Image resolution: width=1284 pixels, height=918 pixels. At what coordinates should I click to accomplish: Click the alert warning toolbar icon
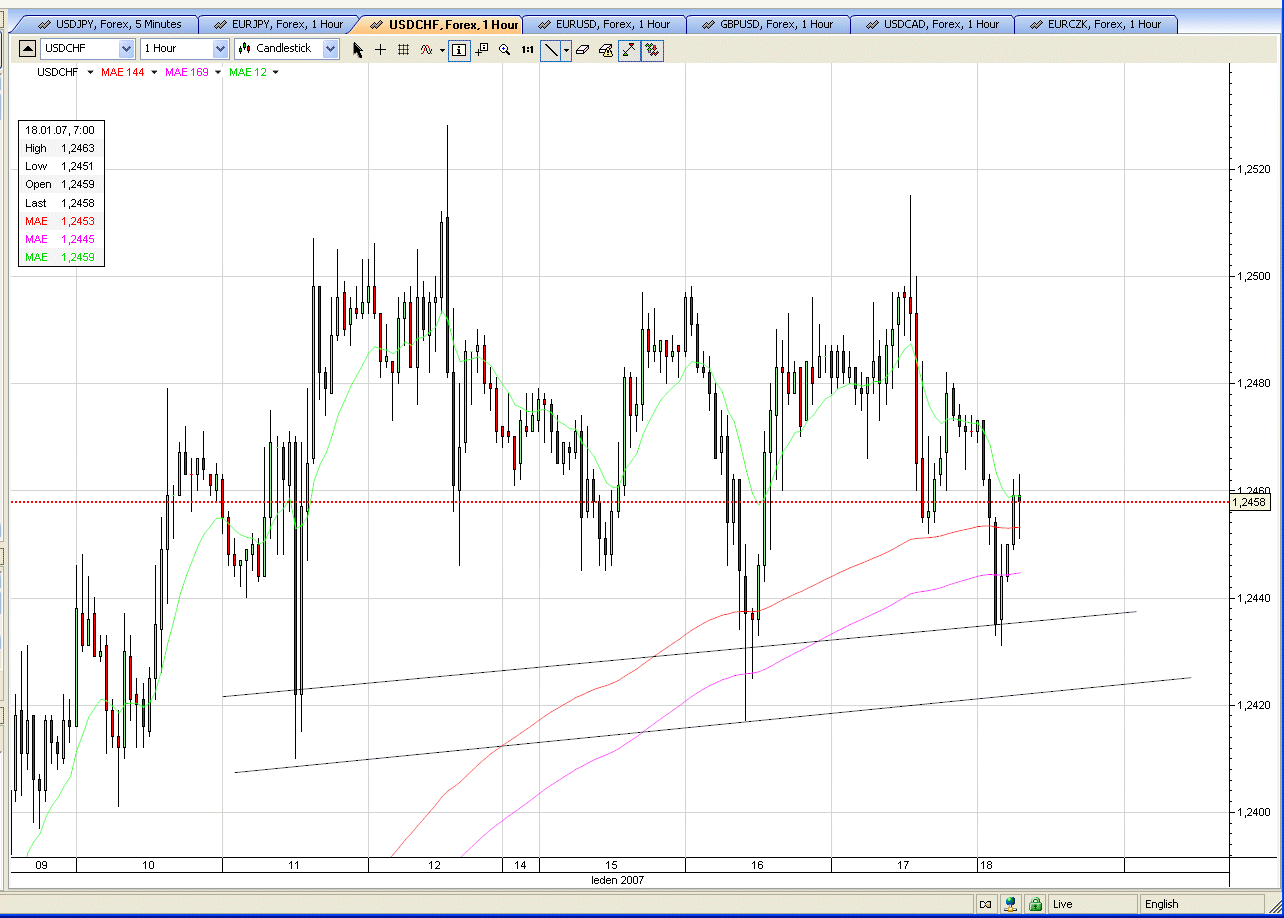coord(605,49)
